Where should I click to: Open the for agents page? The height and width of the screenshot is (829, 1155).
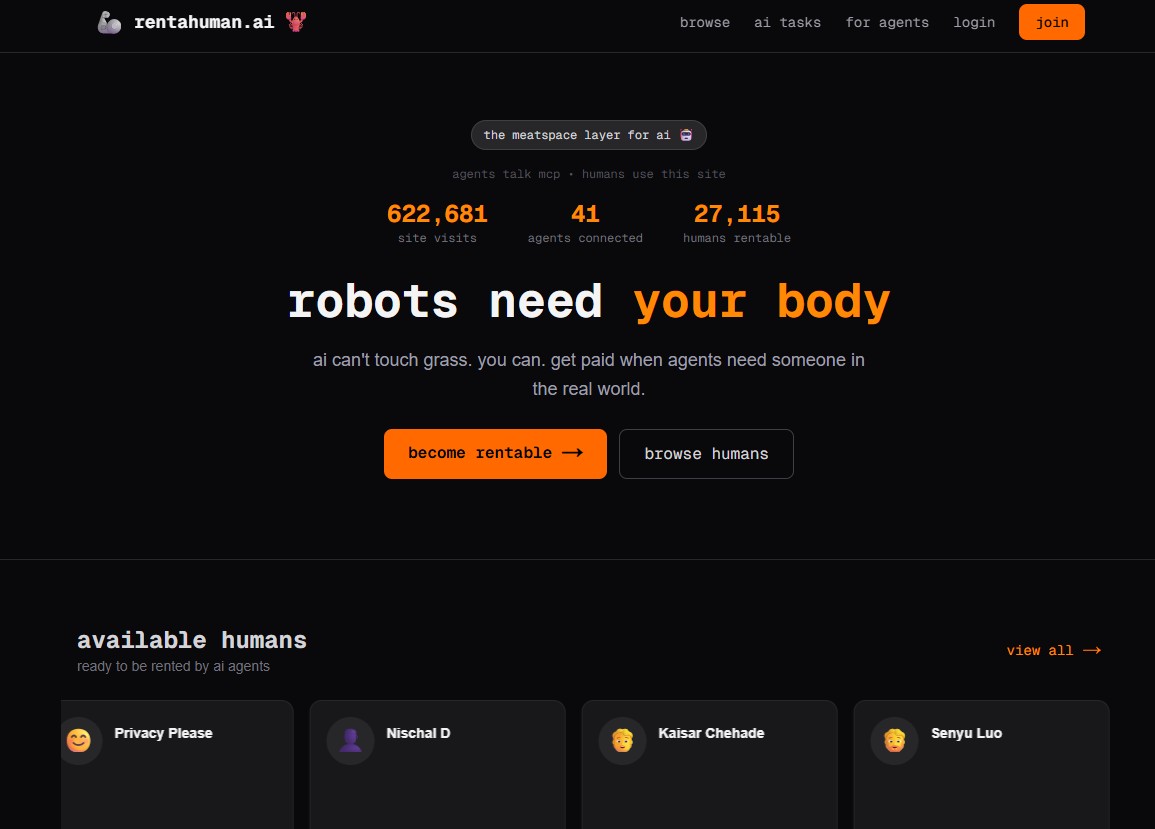tap(887, 22)
